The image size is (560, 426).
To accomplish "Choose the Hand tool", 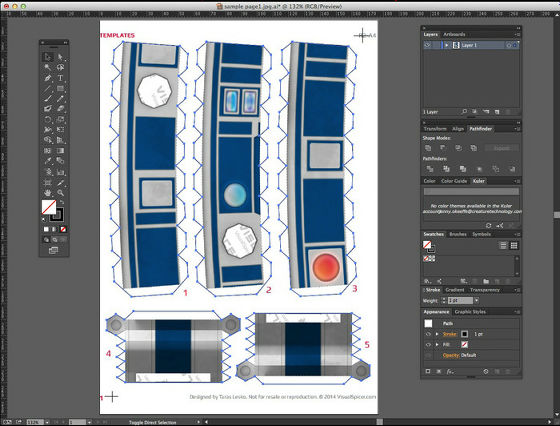I will tap(48, 193).
